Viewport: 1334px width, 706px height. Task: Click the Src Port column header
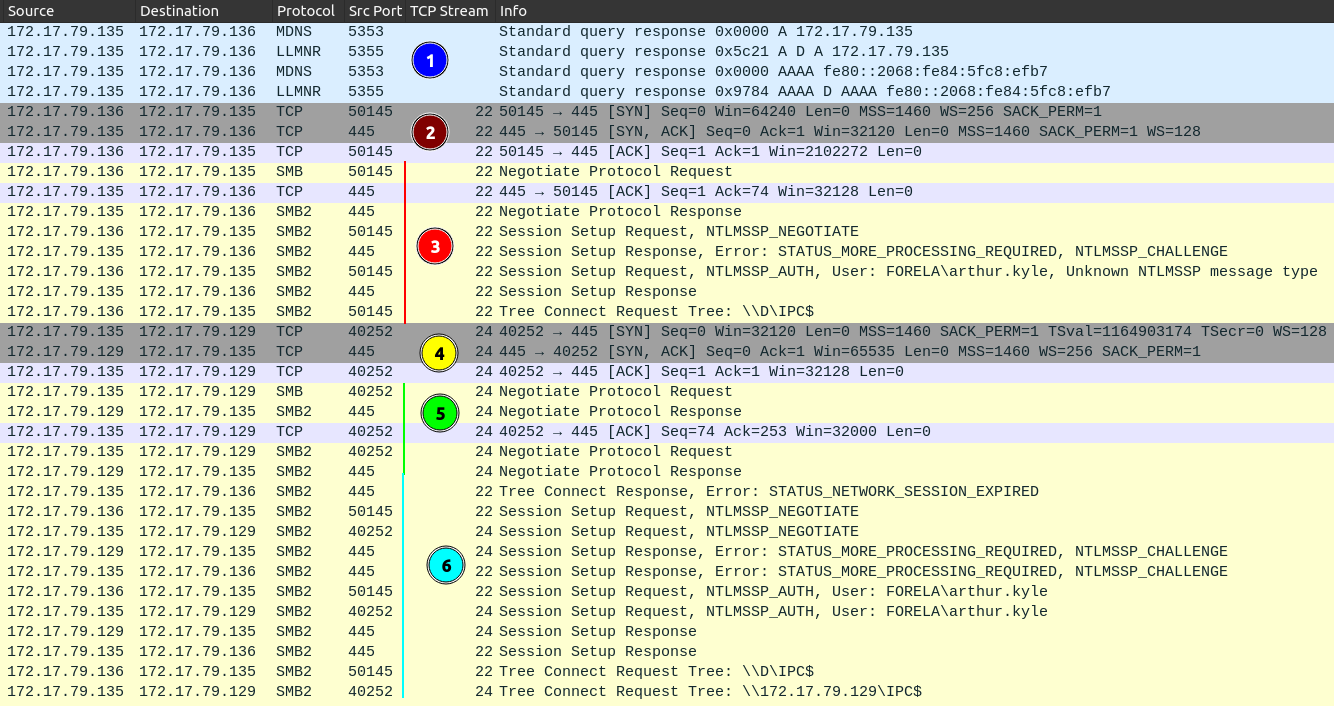click(x=374, y=11)
